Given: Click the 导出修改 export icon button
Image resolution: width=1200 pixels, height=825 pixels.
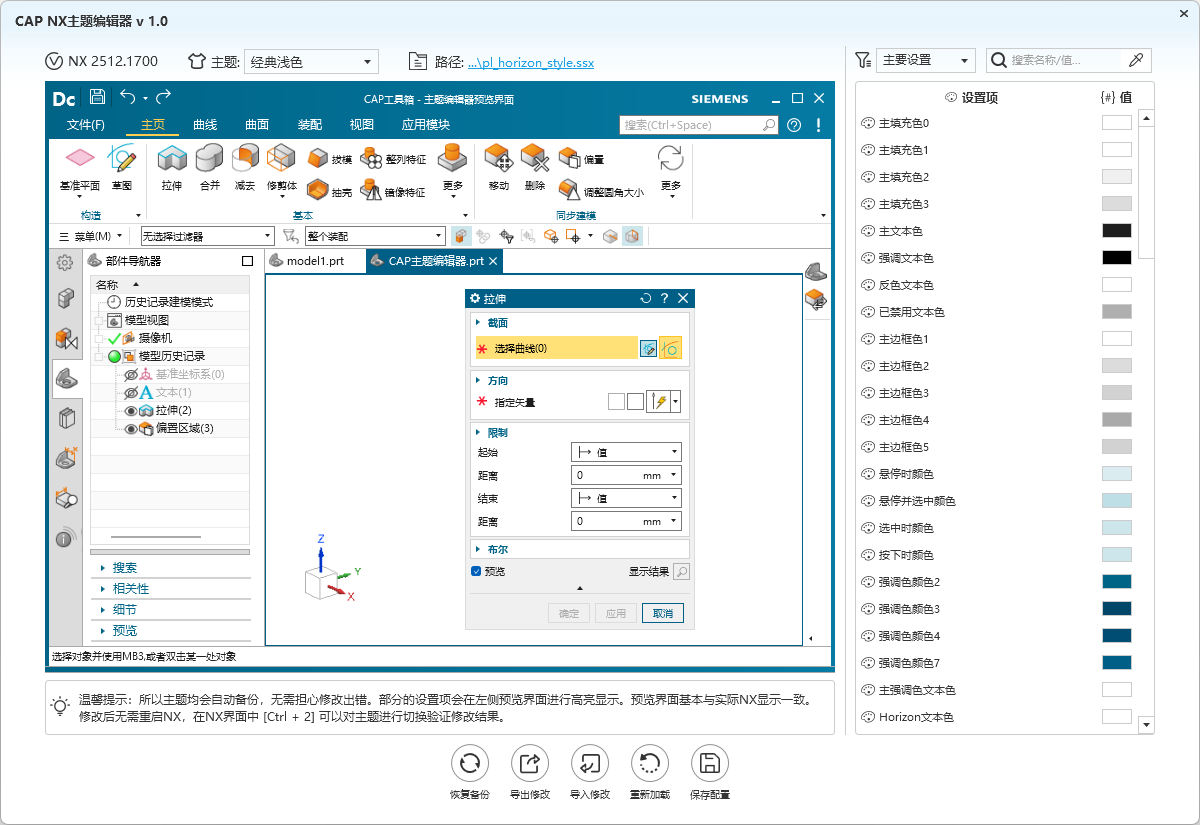Looking at the screenshot, I should coord(530,764).
